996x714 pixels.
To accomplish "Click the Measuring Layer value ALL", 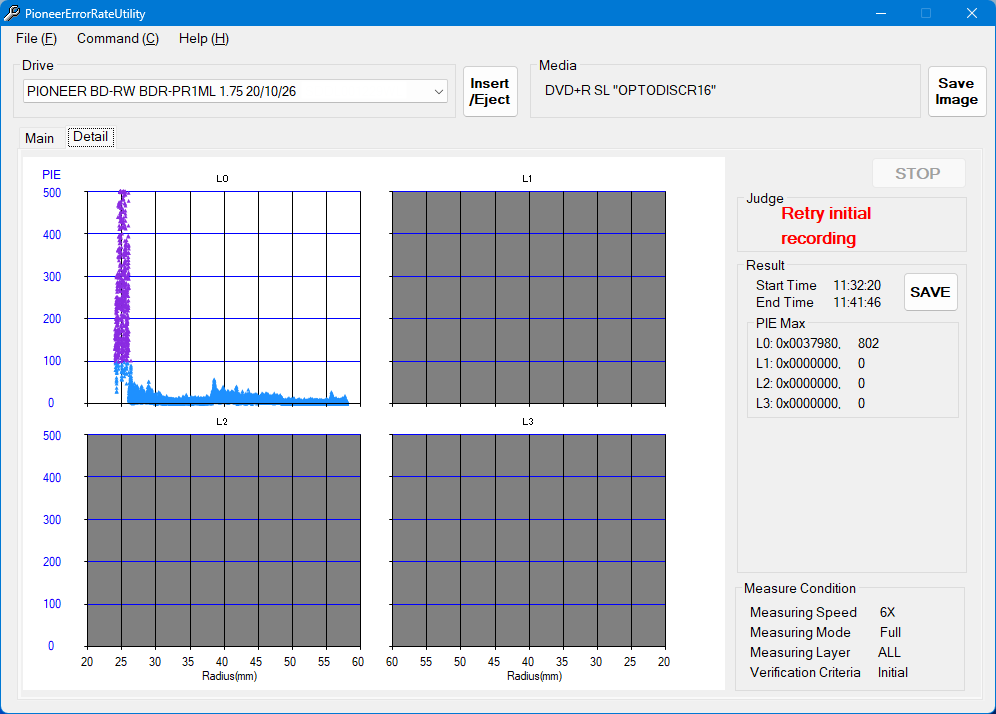I will (x=889, y=652).
